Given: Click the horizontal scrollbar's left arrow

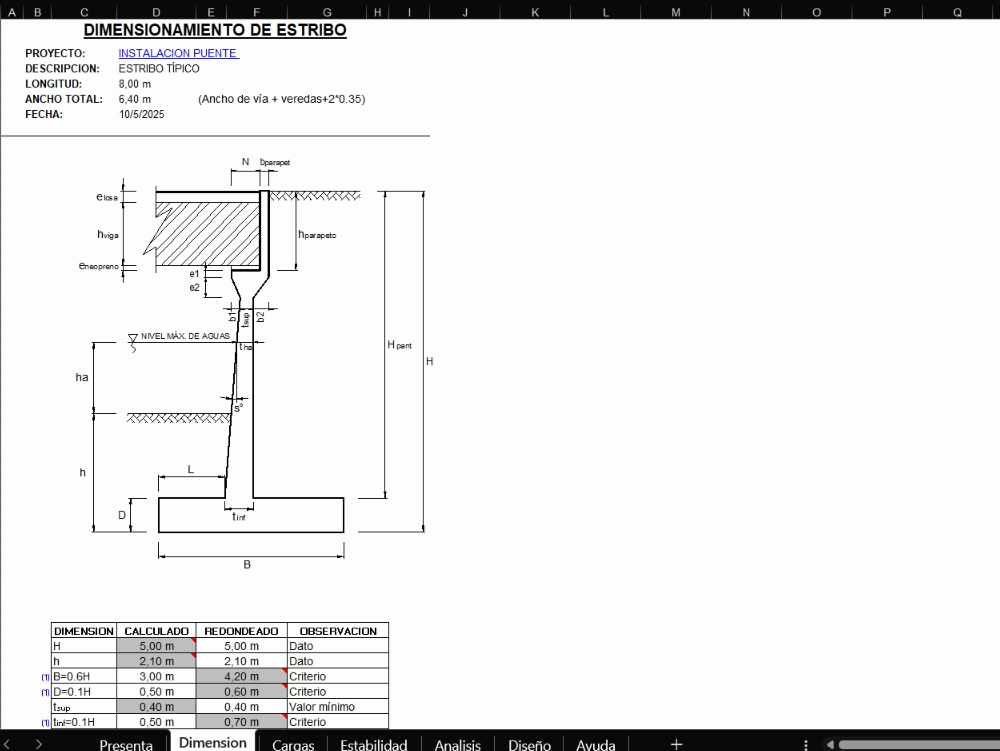Looking at the screenshot, I should point(829,744).
